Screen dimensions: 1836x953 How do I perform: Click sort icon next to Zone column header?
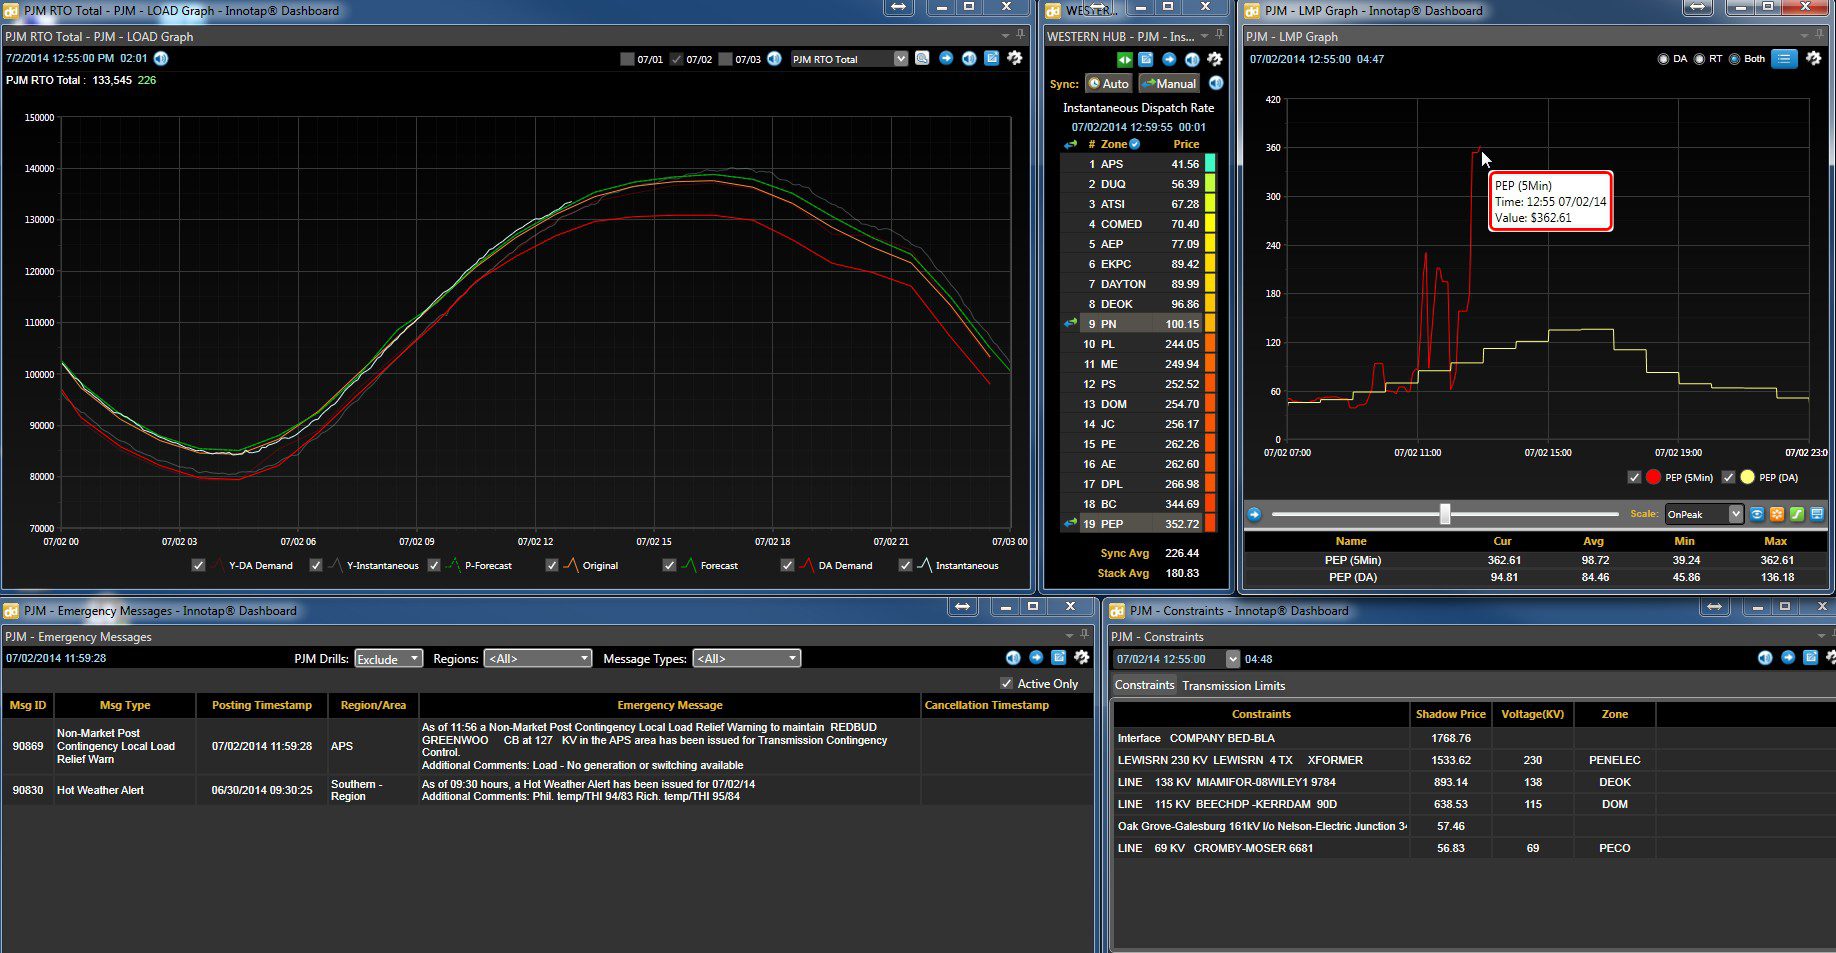tap(1135, 144)
